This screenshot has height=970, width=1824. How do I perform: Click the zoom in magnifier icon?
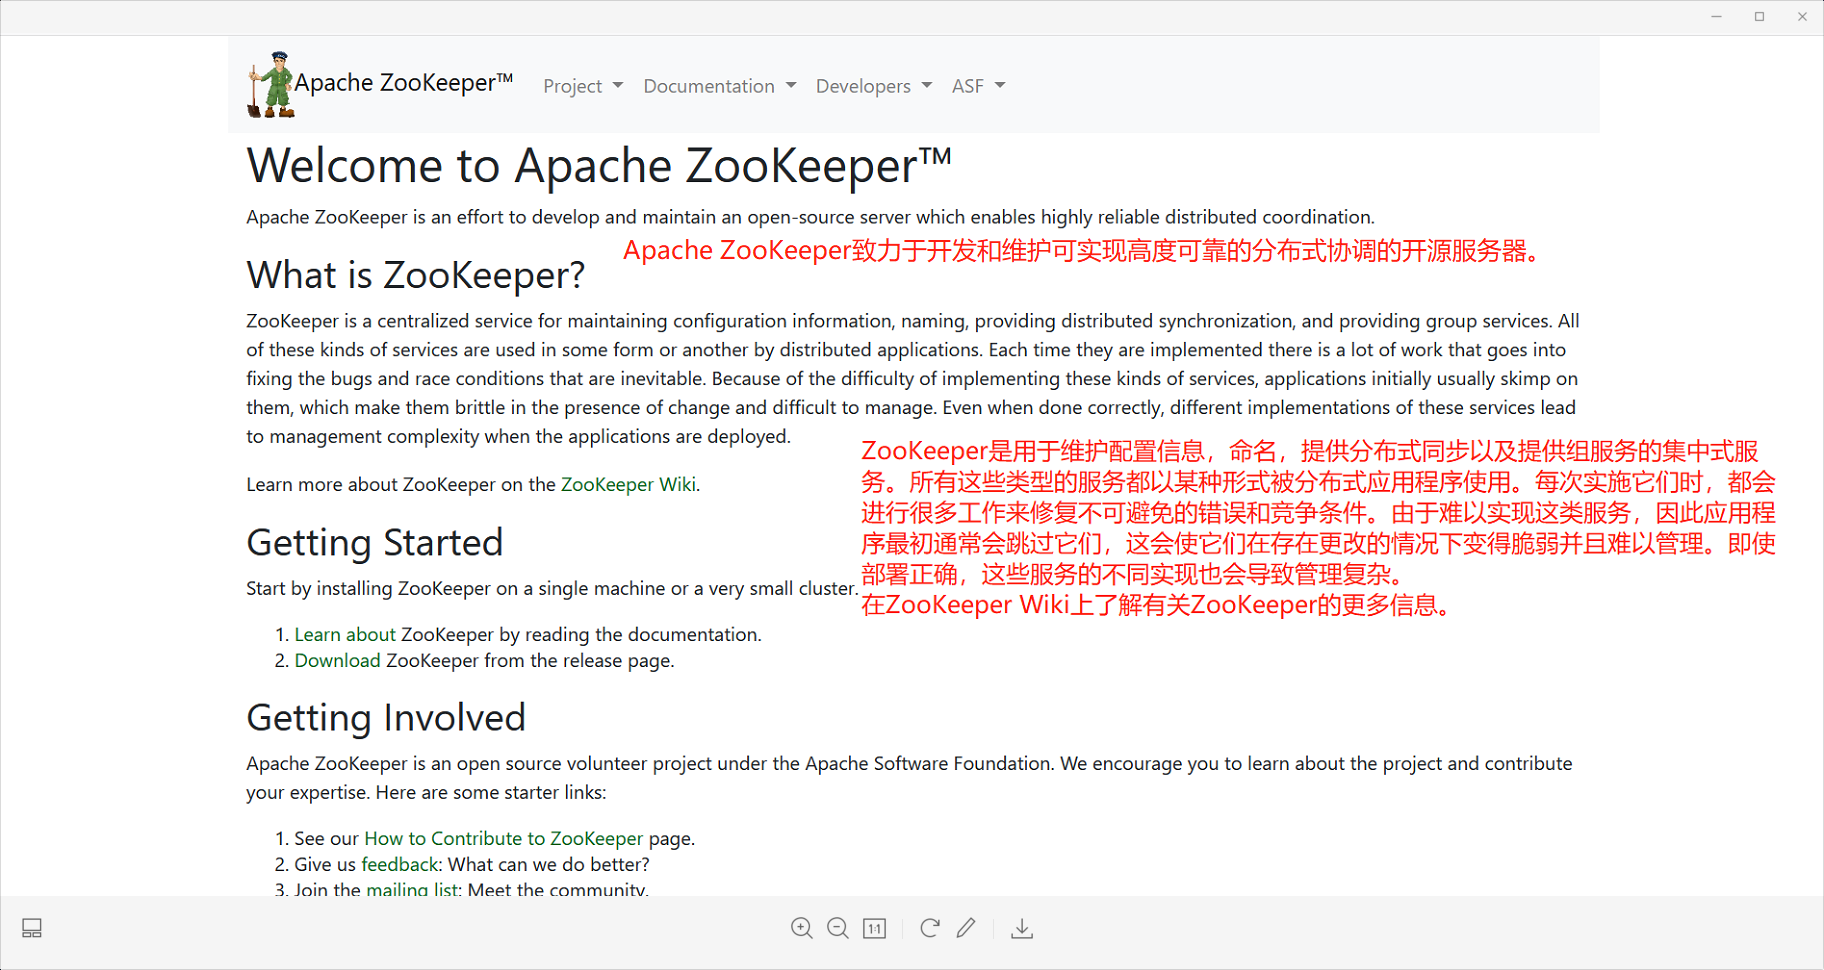point(801,928)
